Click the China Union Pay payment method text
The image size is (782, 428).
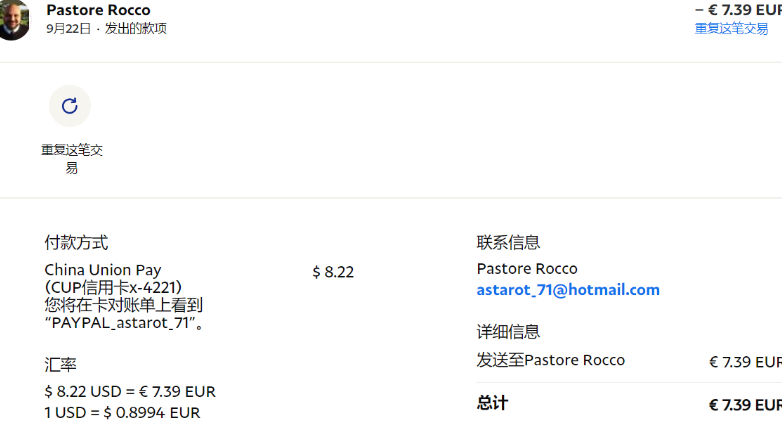[103, 270]
